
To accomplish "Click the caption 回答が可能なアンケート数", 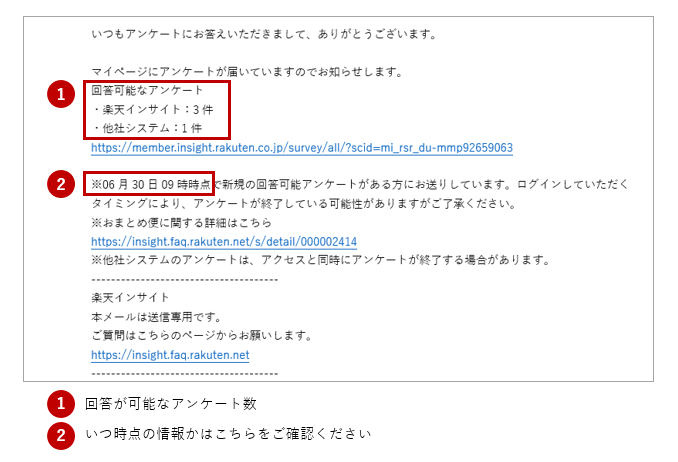I will point(171,404).
